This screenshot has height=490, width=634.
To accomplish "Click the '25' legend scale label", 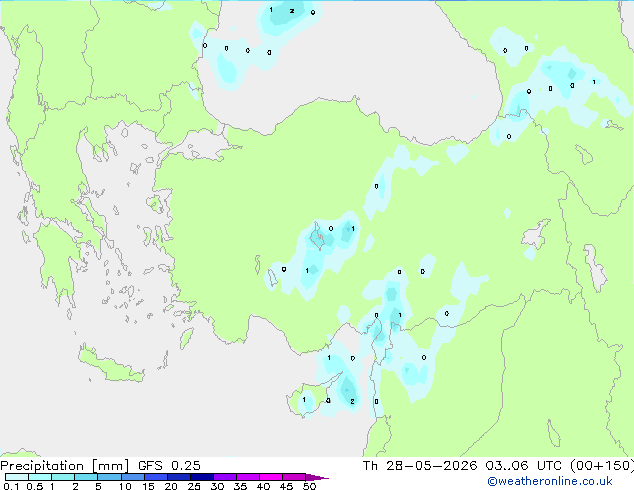I will 194,486.
